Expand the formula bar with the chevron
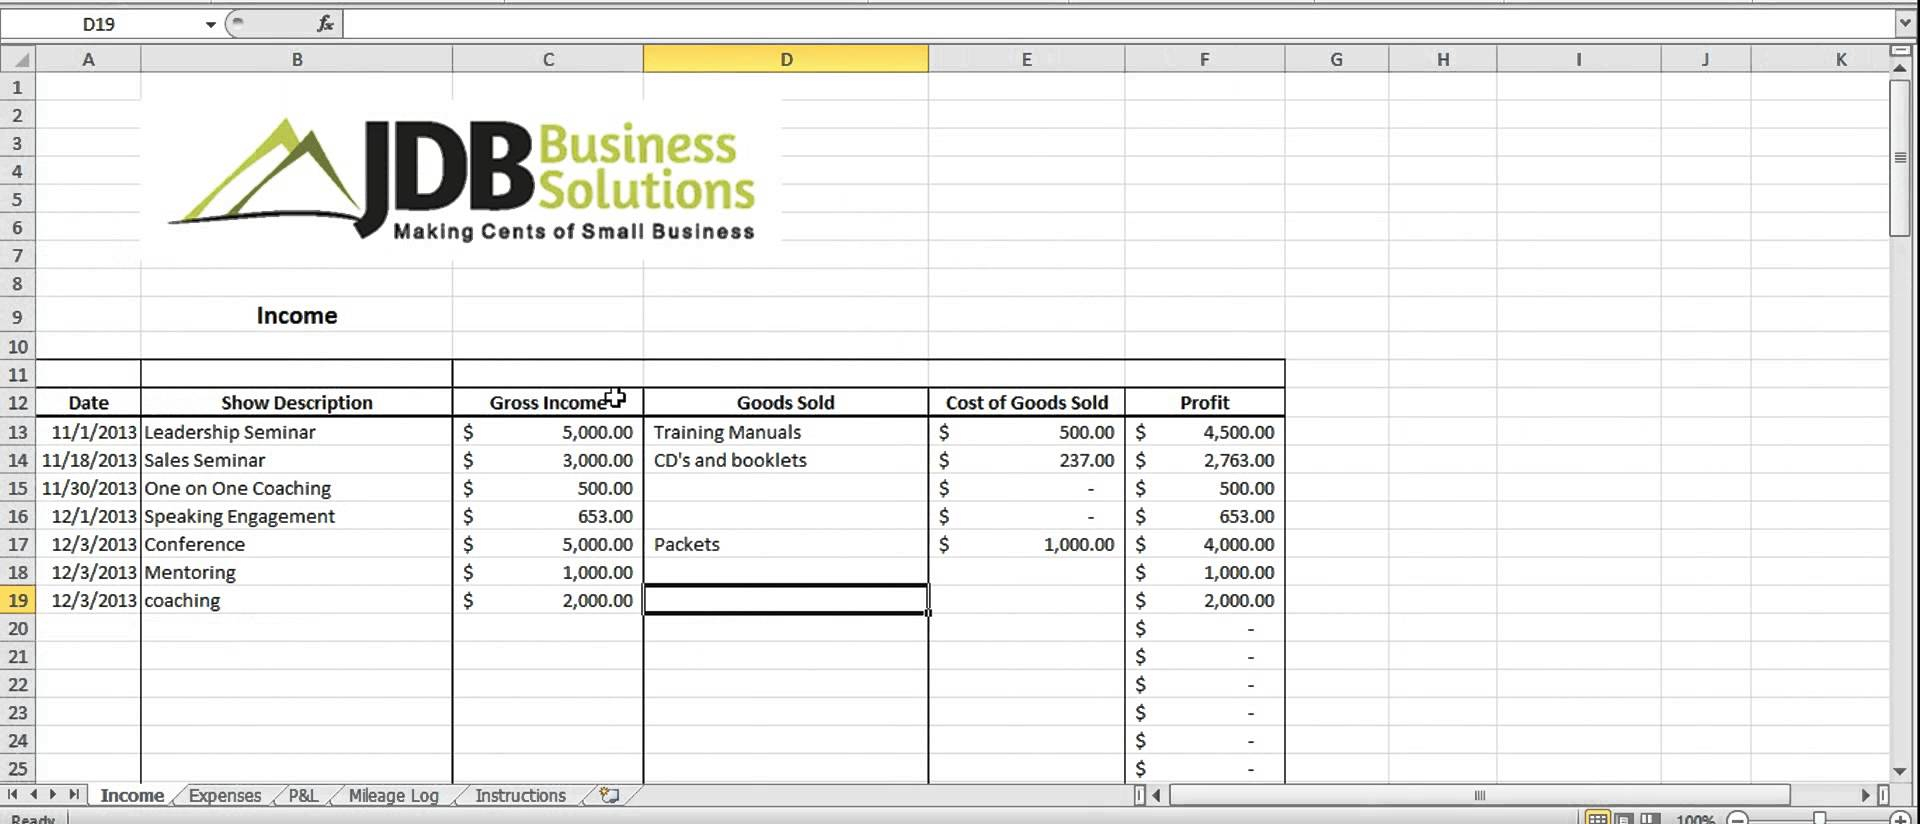The width and height of the screenshot is (1920, 824). [1905, 23]
